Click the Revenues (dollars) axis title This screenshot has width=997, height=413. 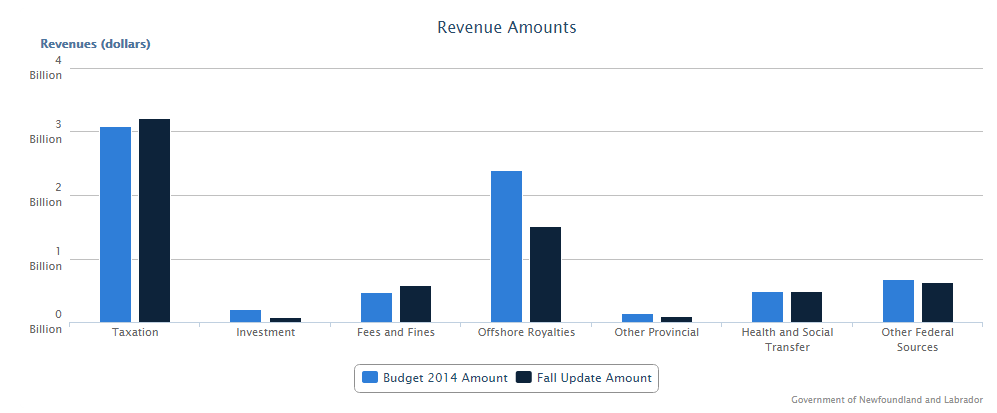point(95,44)
